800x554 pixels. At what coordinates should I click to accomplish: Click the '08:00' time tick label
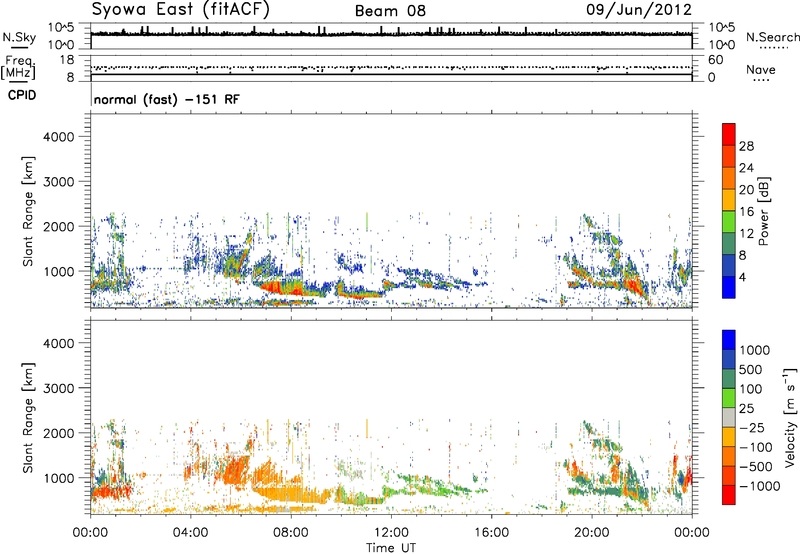pos(291,533)
